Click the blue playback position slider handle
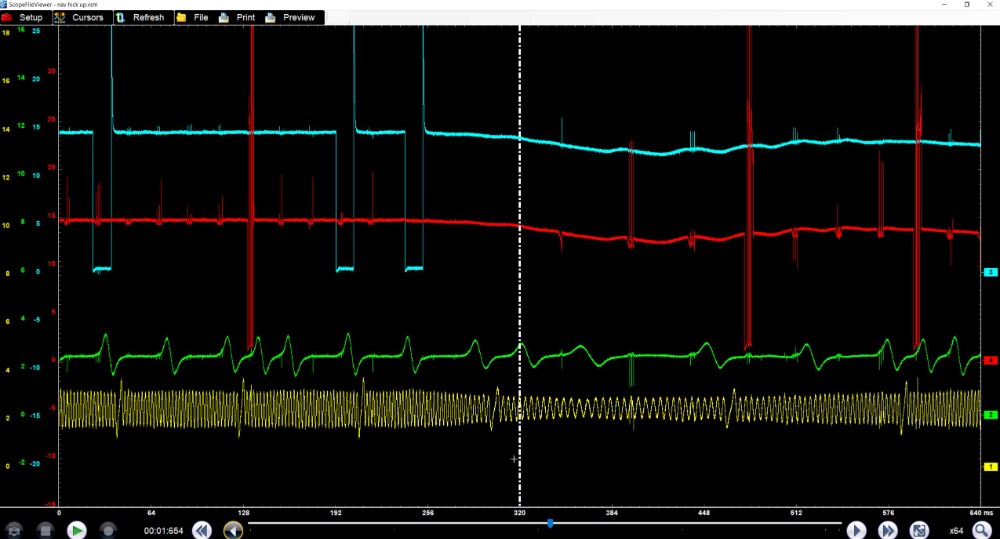Screen dimensions: 1000x539 pos(550,523)
